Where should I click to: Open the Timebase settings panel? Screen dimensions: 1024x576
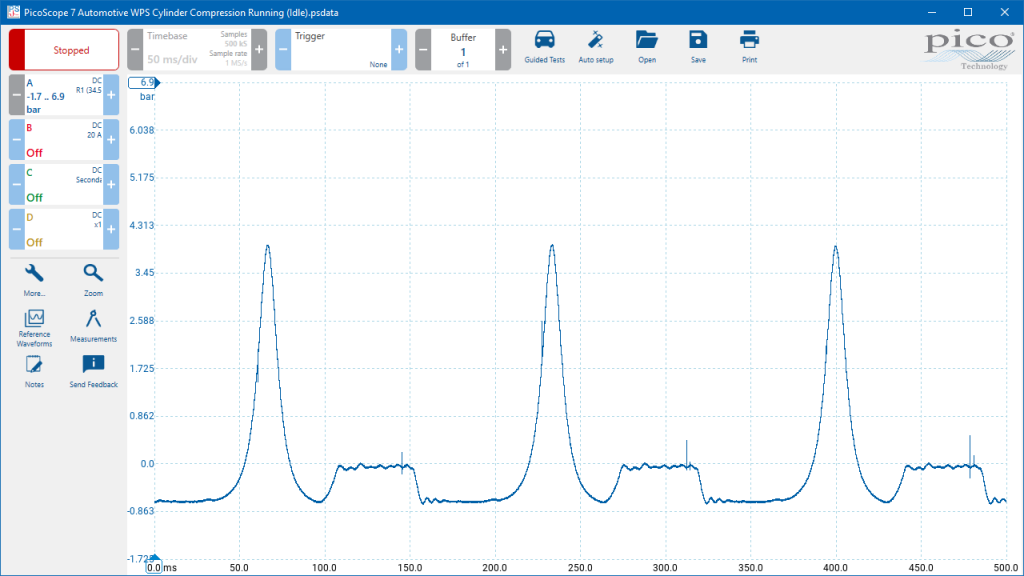197,50
